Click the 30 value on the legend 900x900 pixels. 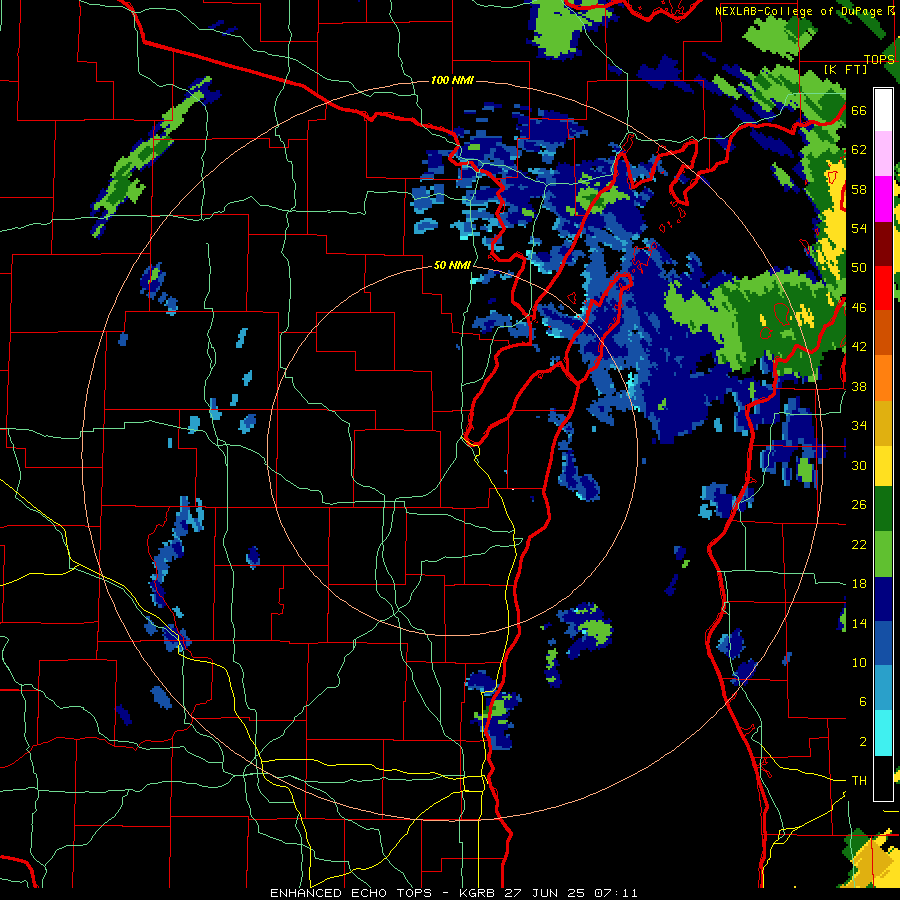click(x=859, y=465)
